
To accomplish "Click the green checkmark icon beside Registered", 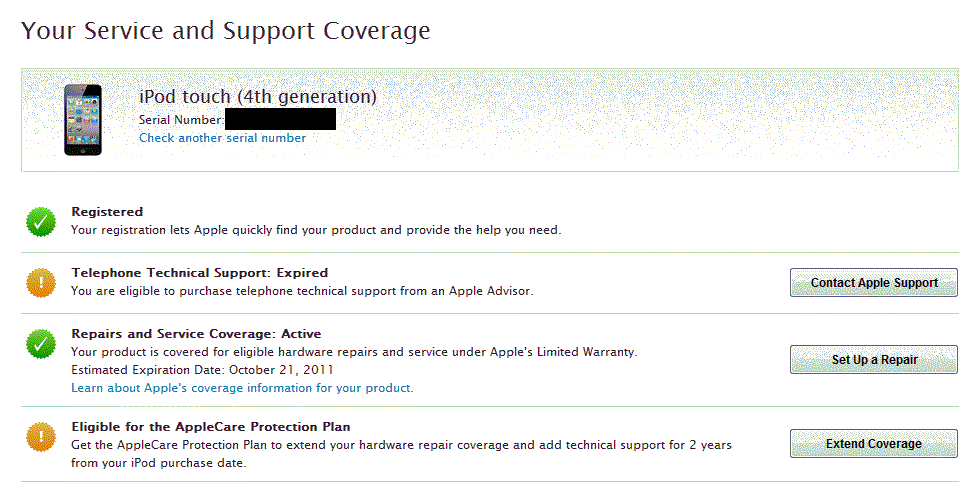I will tap(41, 221).
